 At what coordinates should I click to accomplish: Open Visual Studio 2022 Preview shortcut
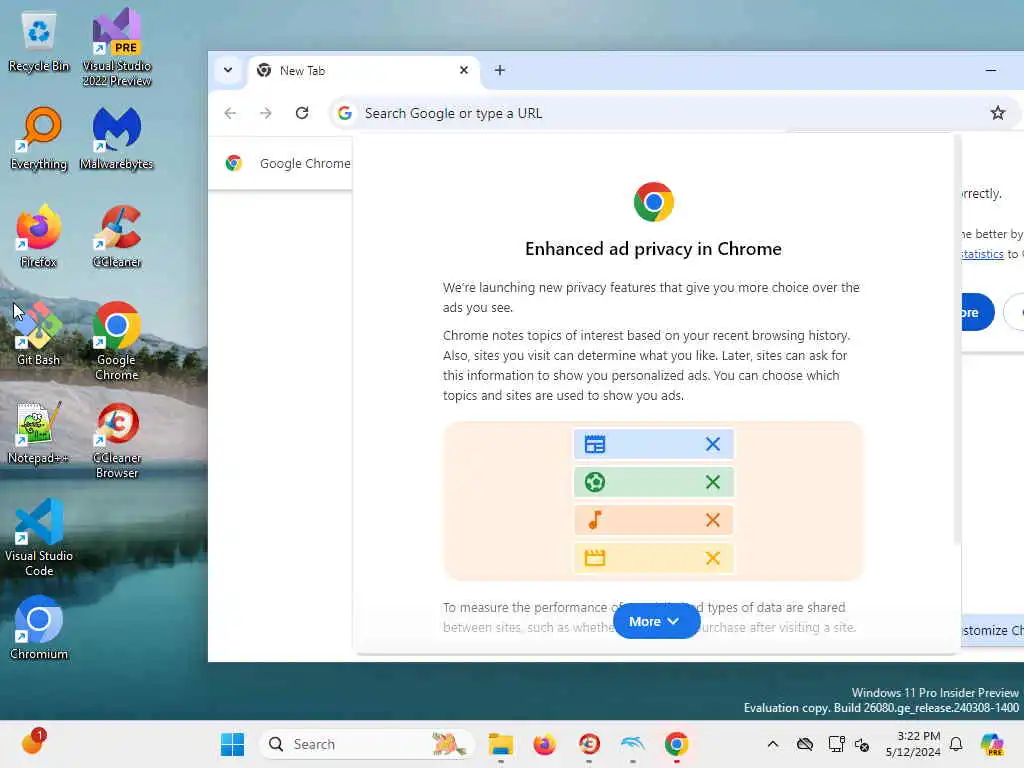(x=117, y=47)
